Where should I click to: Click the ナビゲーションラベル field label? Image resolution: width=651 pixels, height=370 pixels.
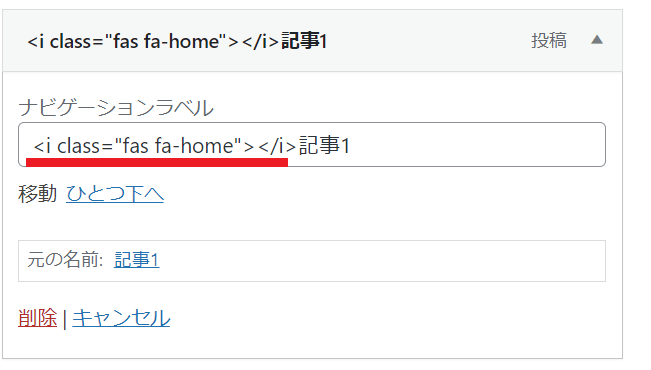(x=116, y=108)
